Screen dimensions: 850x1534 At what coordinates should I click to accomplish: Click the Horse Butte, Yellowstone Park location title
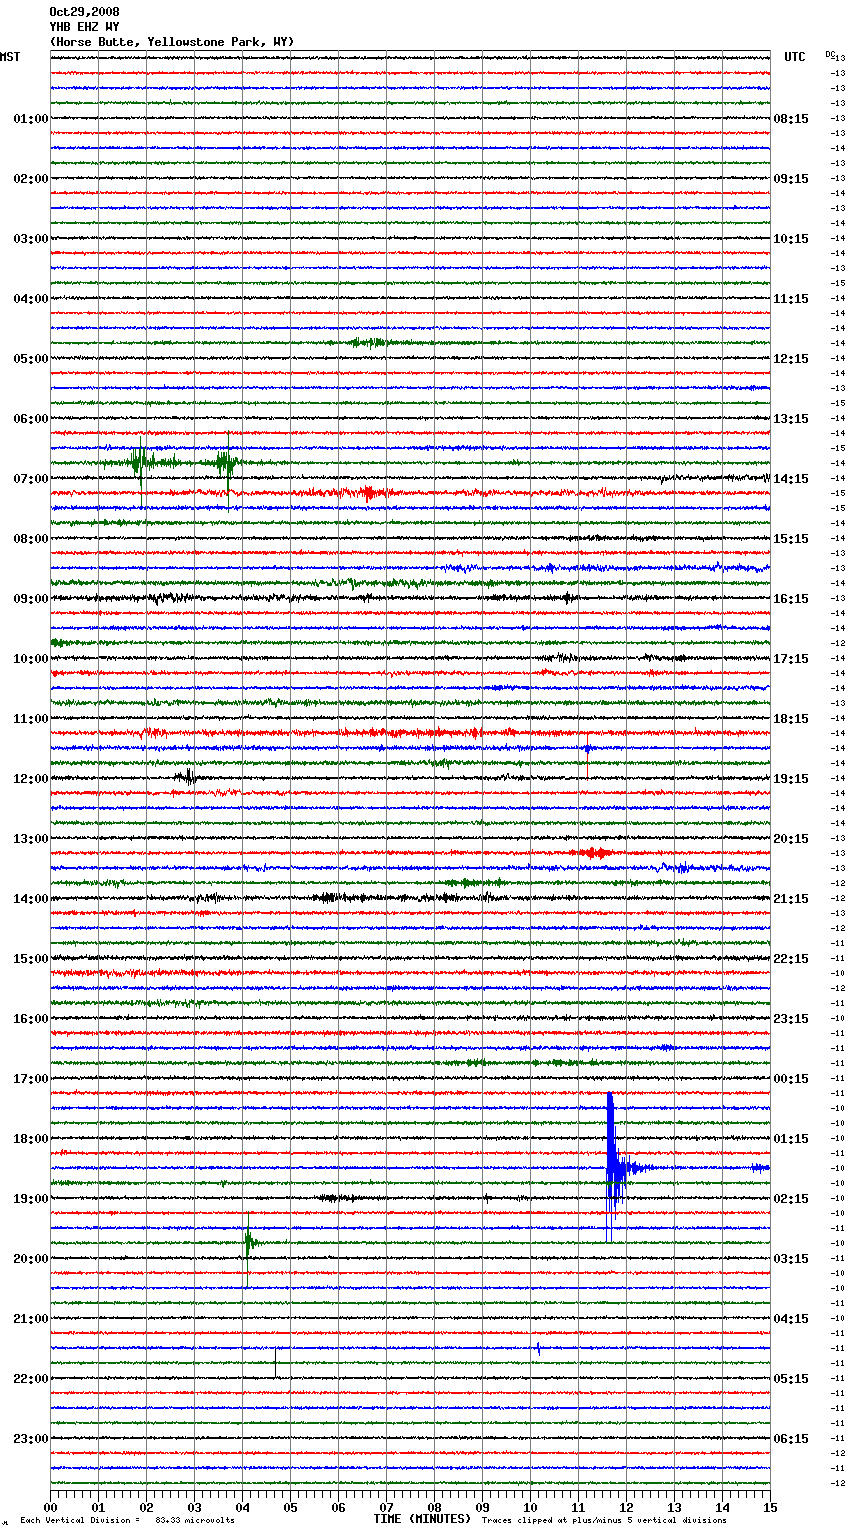(171, 42)
